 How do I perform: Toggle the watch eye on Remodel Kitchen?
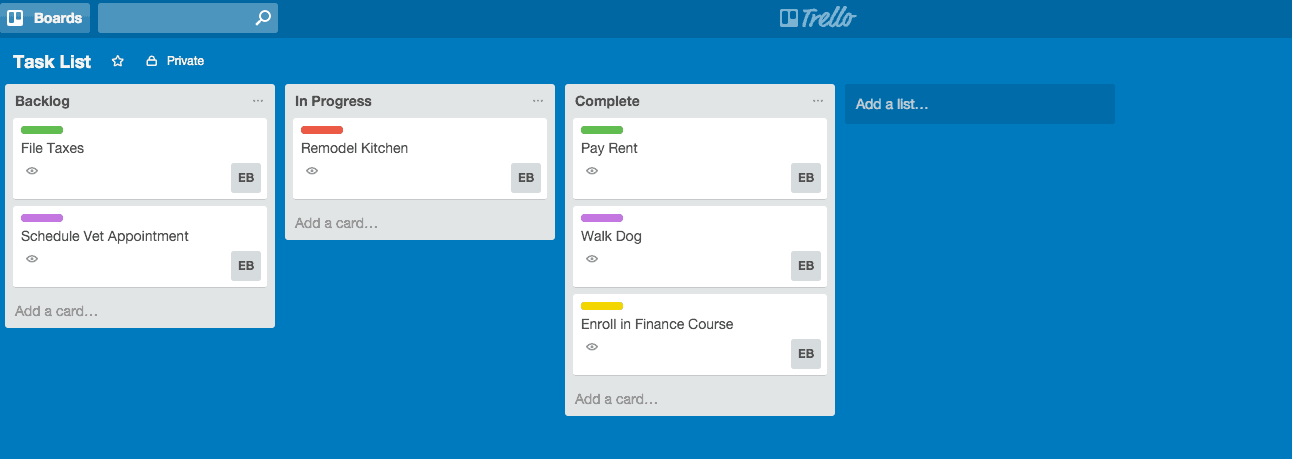[312, 171]
